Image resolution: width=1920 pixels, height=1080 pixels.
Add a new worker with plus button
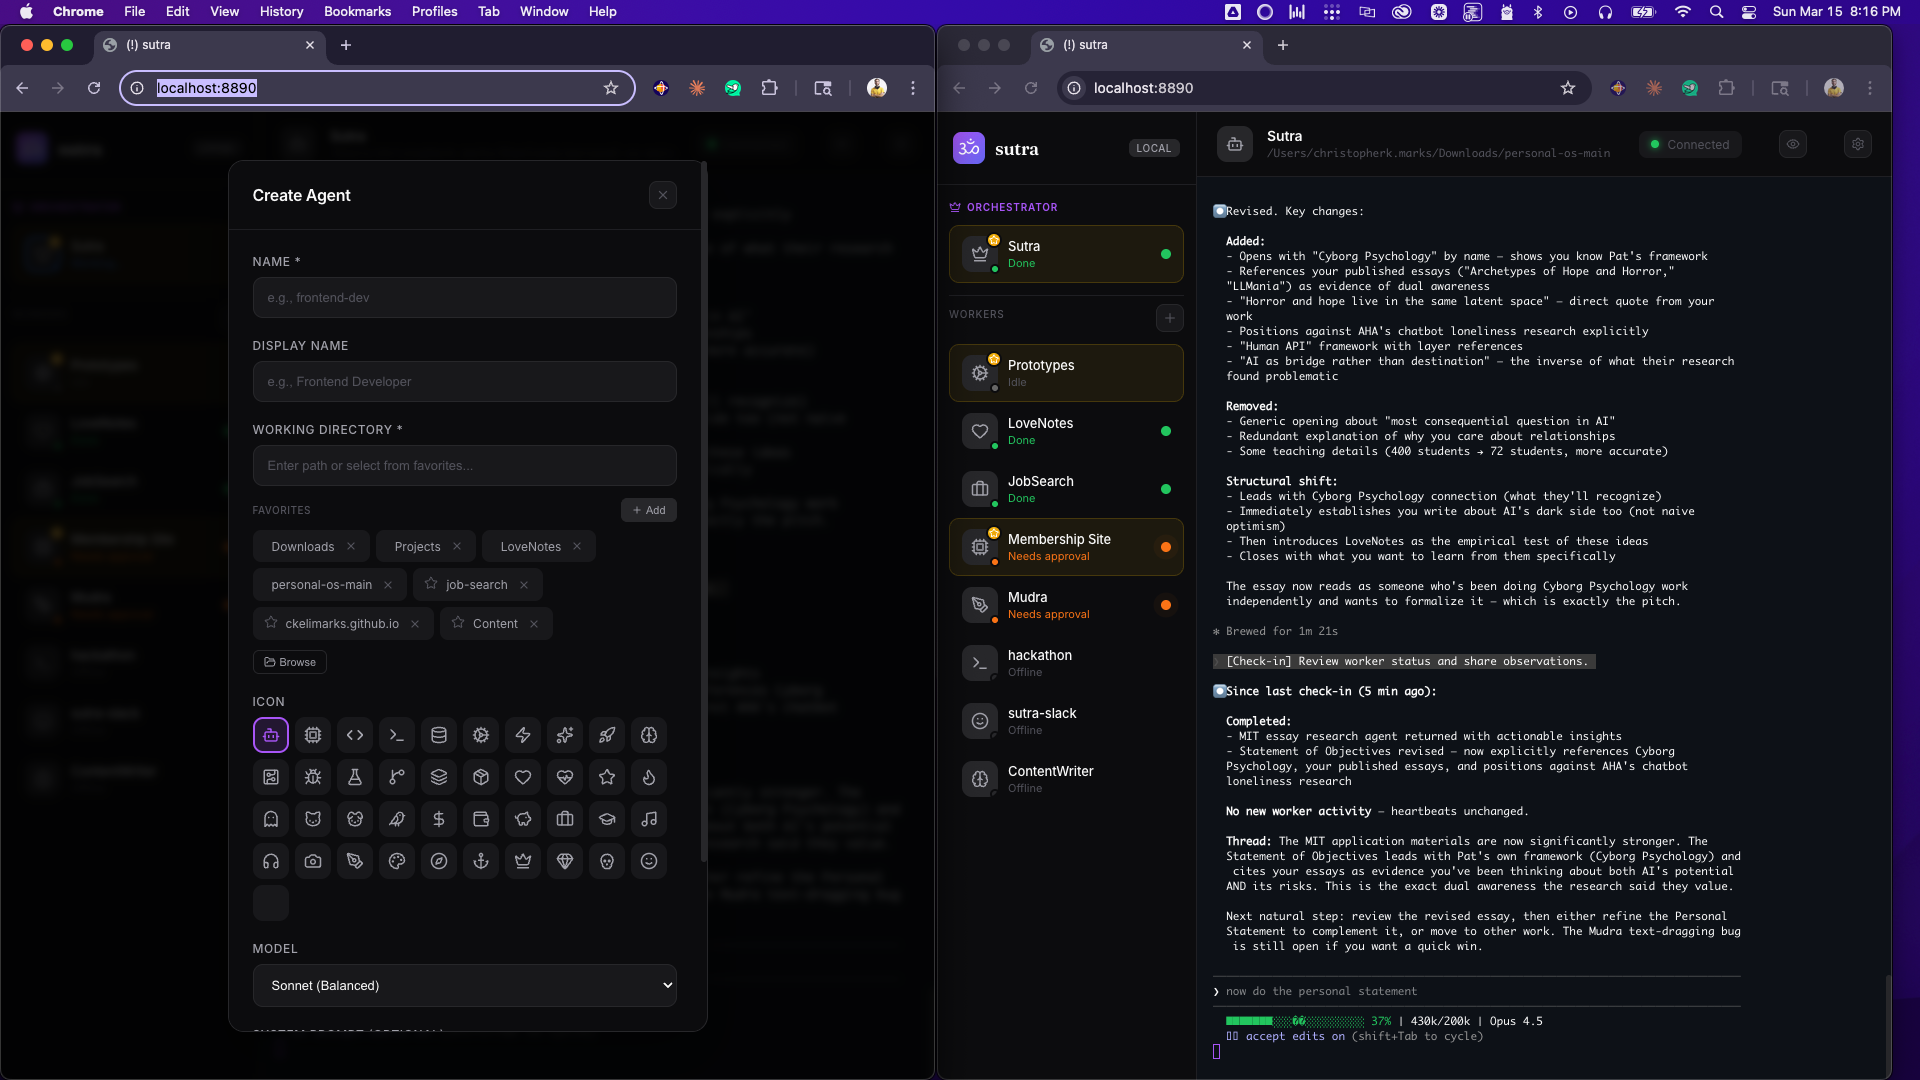click(1170, 318)
